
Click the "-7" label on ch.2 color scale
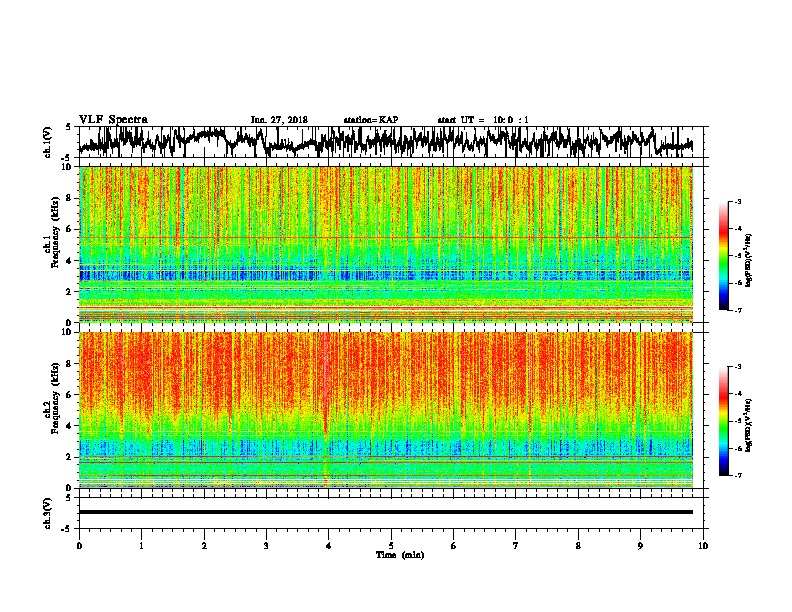click(x=738, y=475)
